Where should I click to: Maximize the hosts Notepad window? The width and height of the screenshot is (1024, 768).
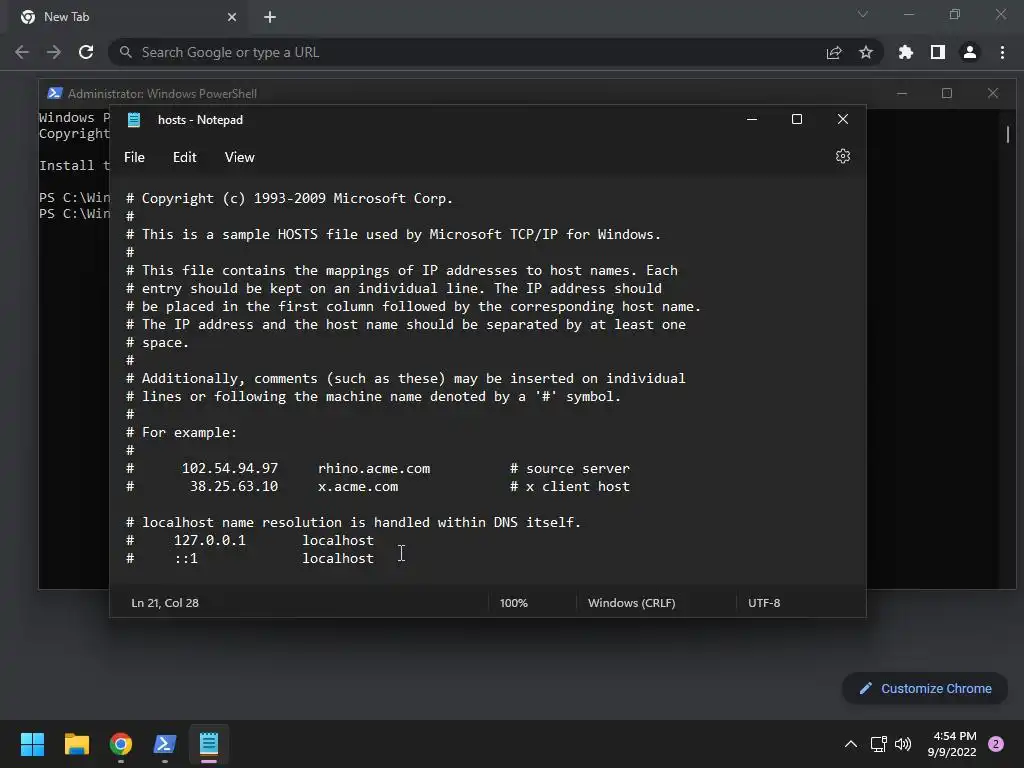coord(797,119)
